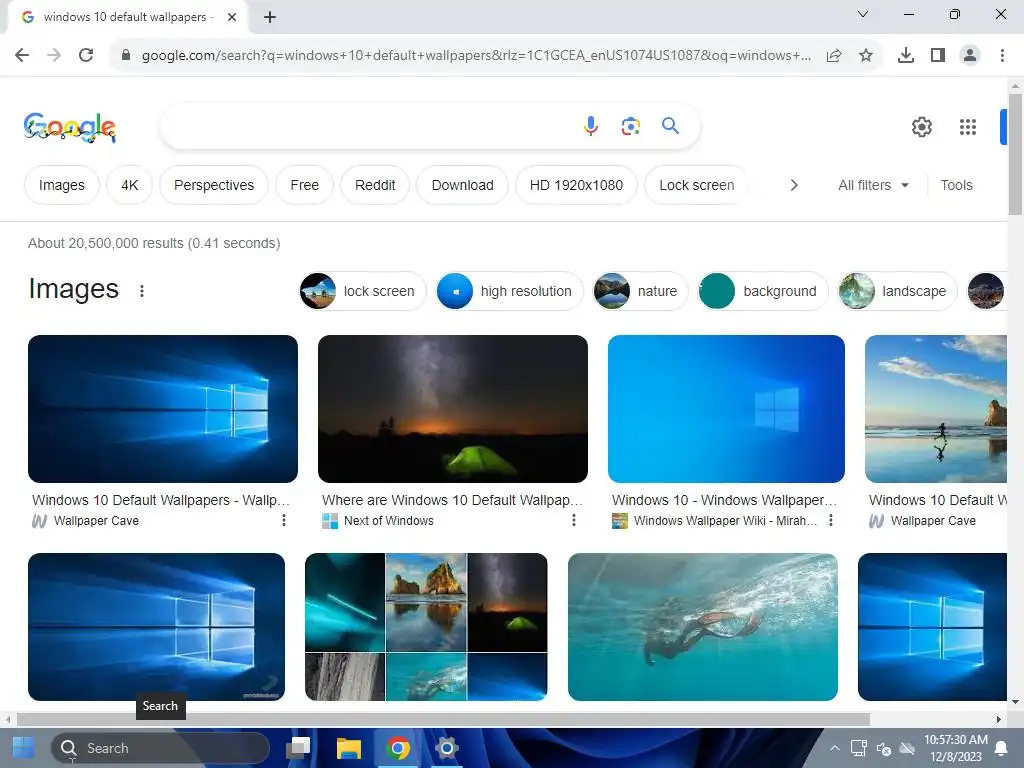Open the underwater swimmer wallpaper thumbnail
The height and width of the screenshot is (768, 1024).
[703, 627]
